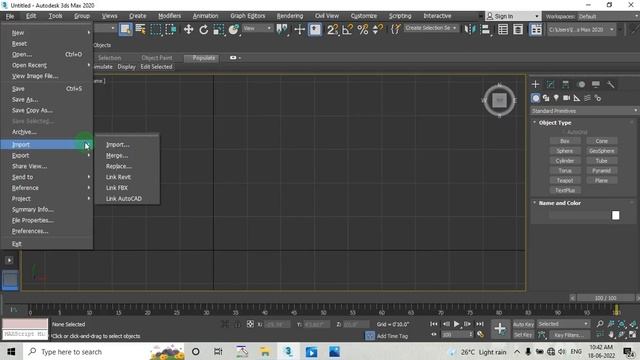Open the Display command panel tab
The image size is (640, 360).
(x=596, y=84)
